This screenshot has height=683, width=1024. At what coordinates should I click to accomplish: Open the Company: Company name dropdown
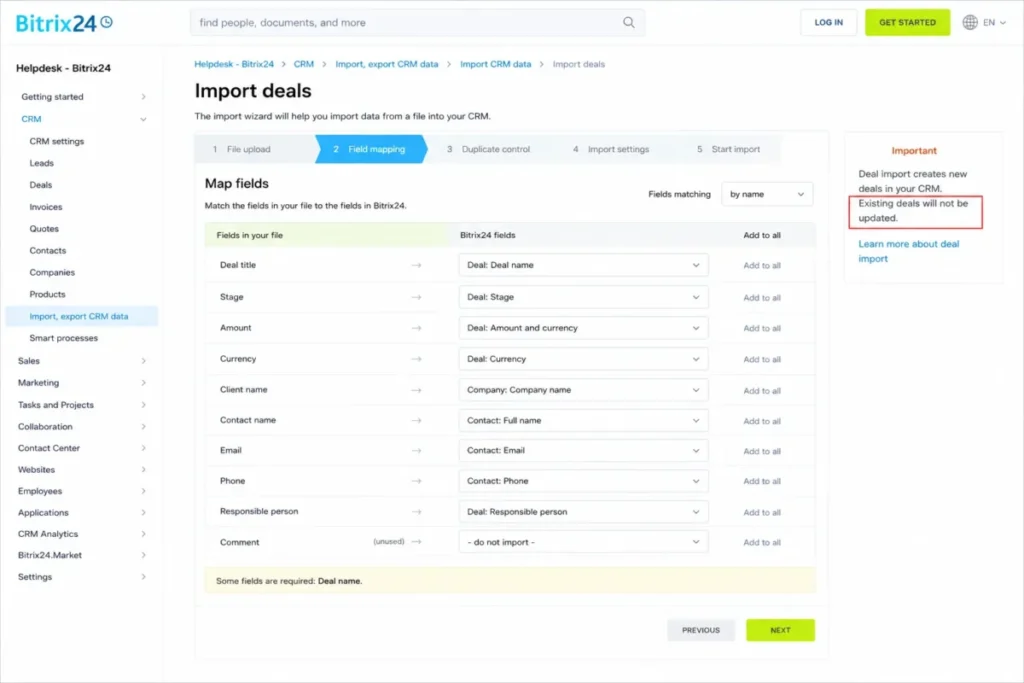tap(583, 390)
